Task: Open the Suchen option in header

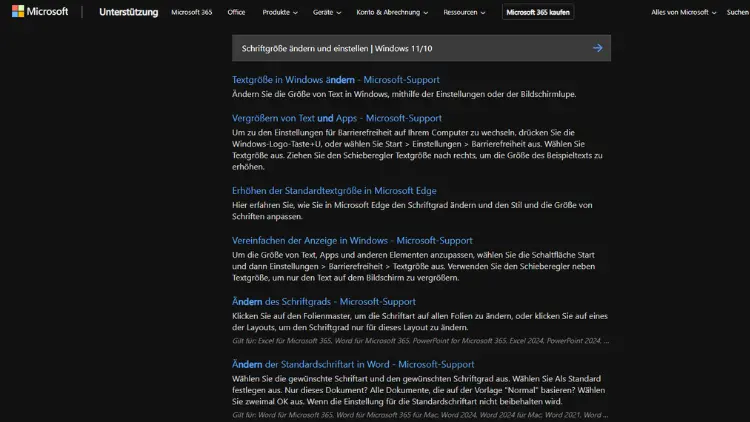Action: tap(738, 12)
